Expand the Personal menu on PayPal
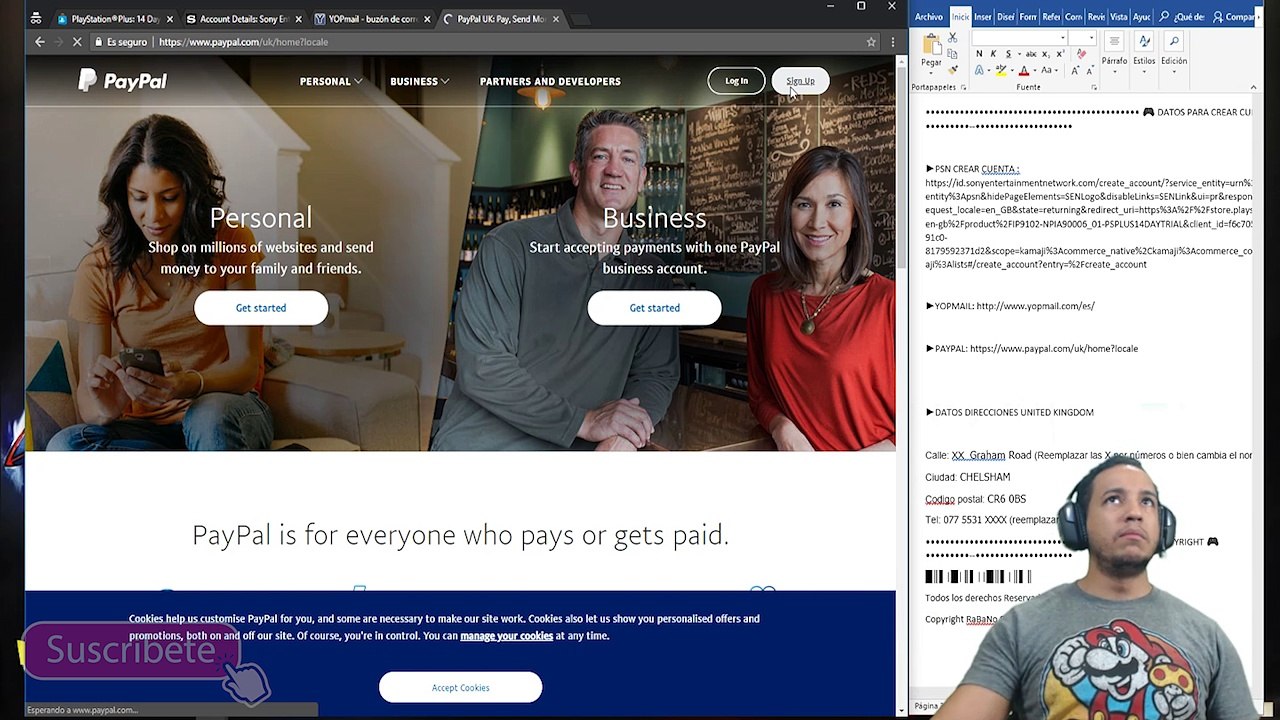The height and width of the screenshot is (720, 1280). (x=331, y=81)
